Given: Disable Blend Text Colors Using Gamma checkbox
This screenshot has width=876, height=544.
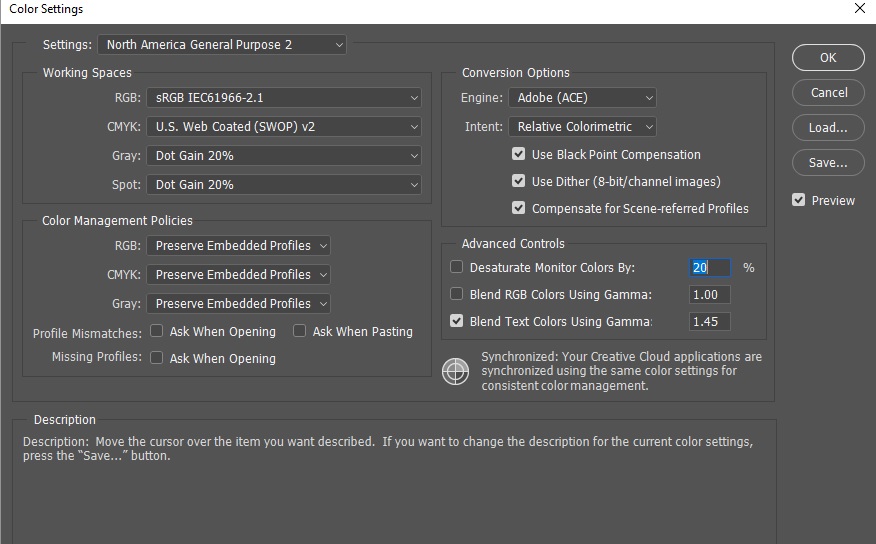Looking at the screenshot, I should (x=456, y=321).
